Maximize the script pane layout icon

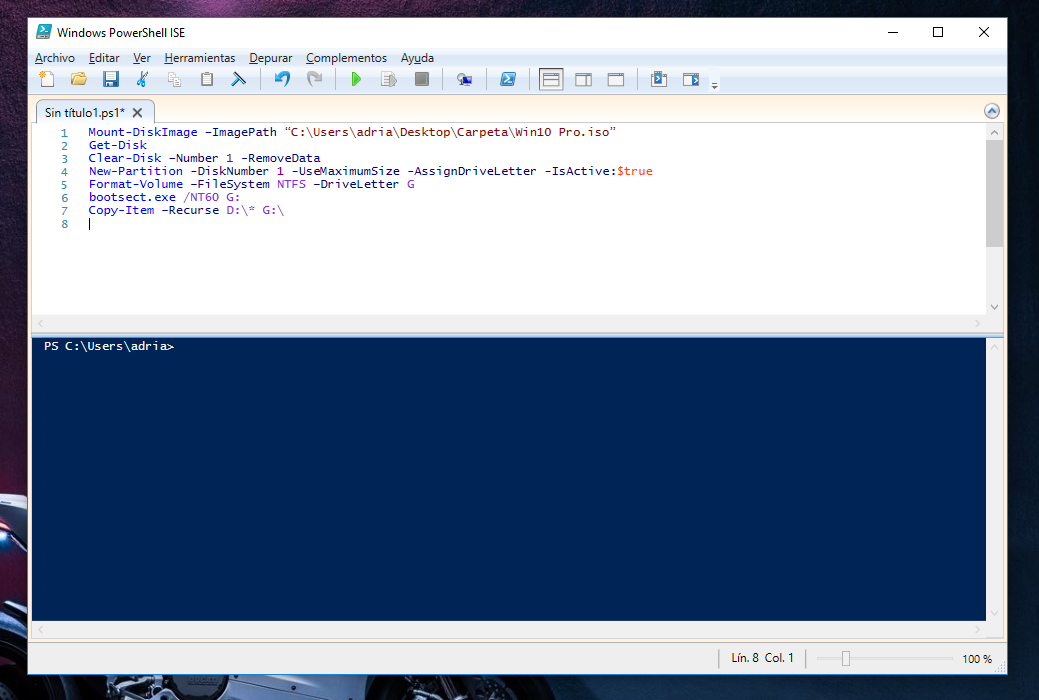click(x=616, y=80)
